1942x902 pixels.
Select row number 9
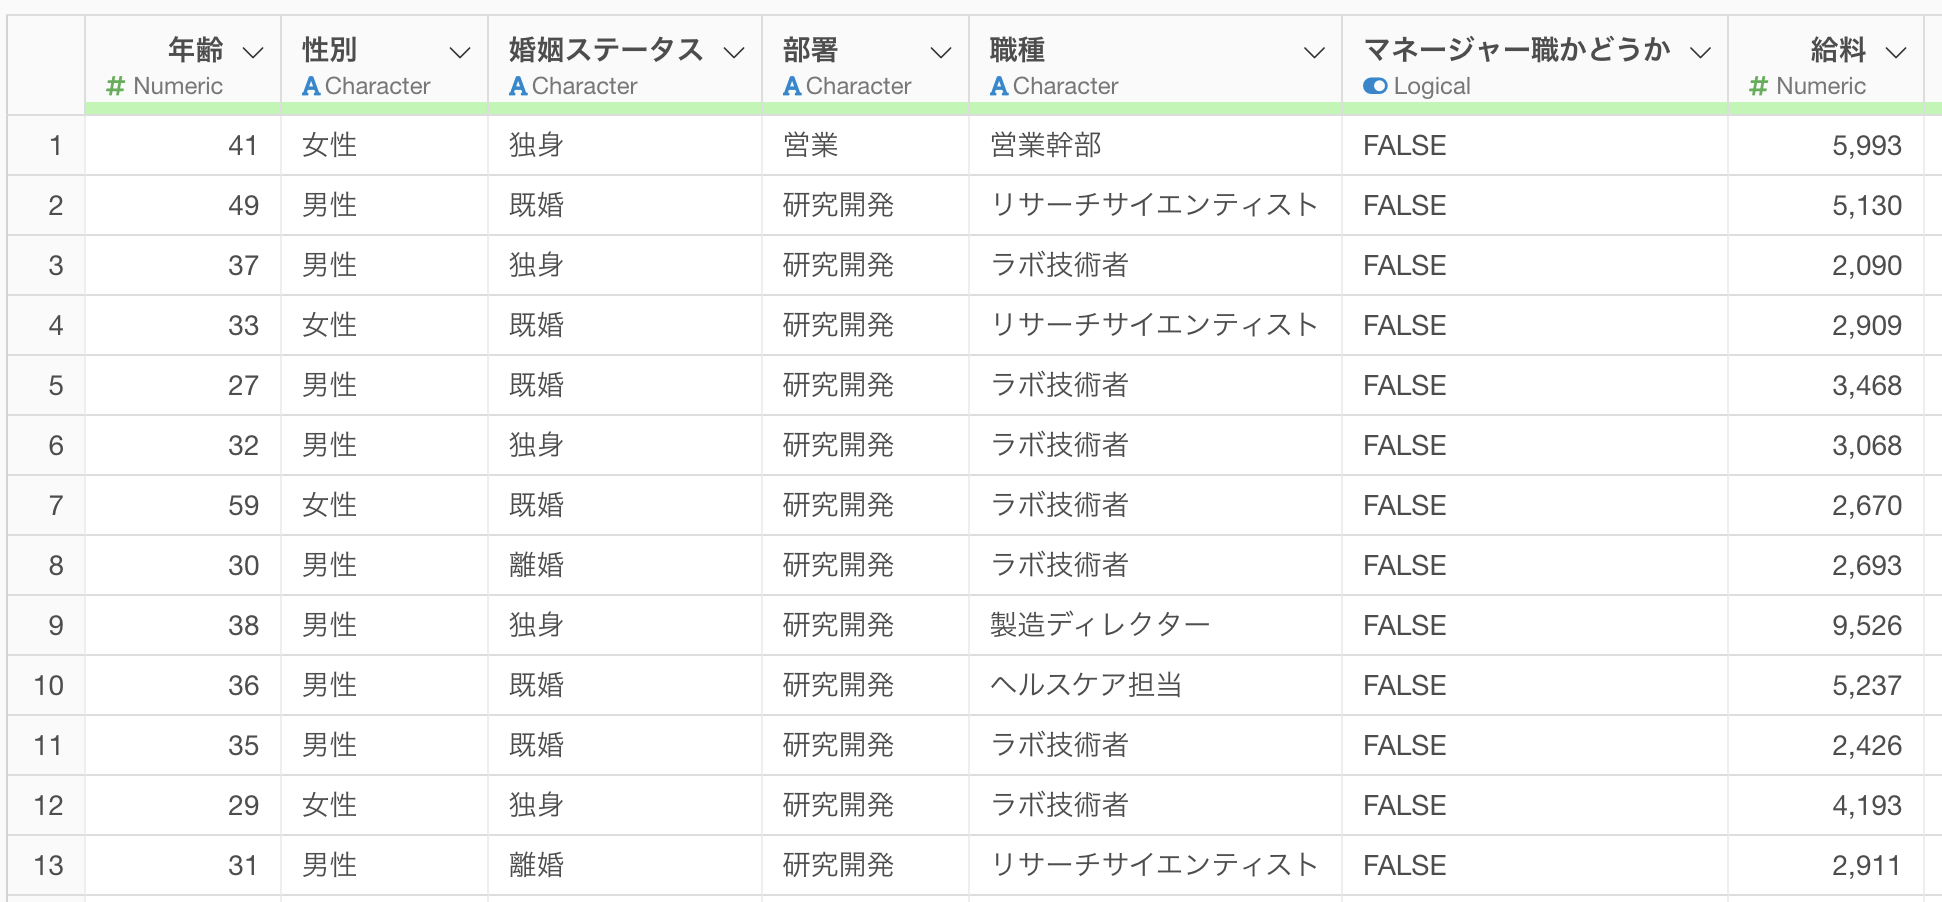coord(56,625)
